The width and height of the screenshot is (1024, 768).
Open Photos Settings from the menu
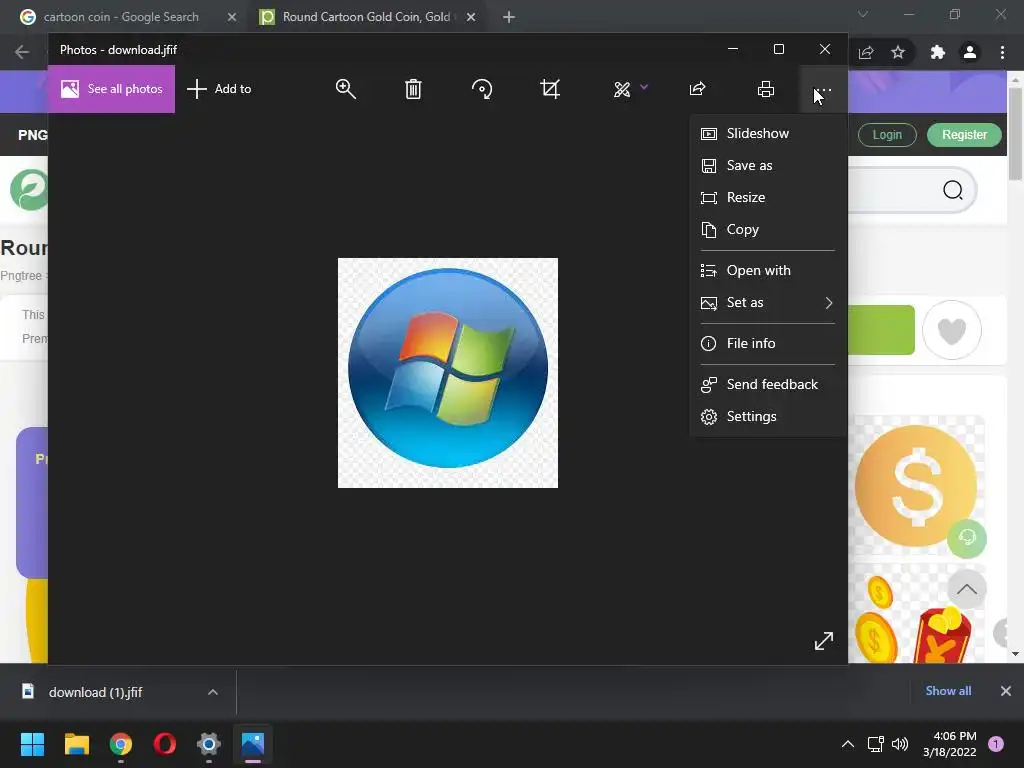click(x=768, y=417)
